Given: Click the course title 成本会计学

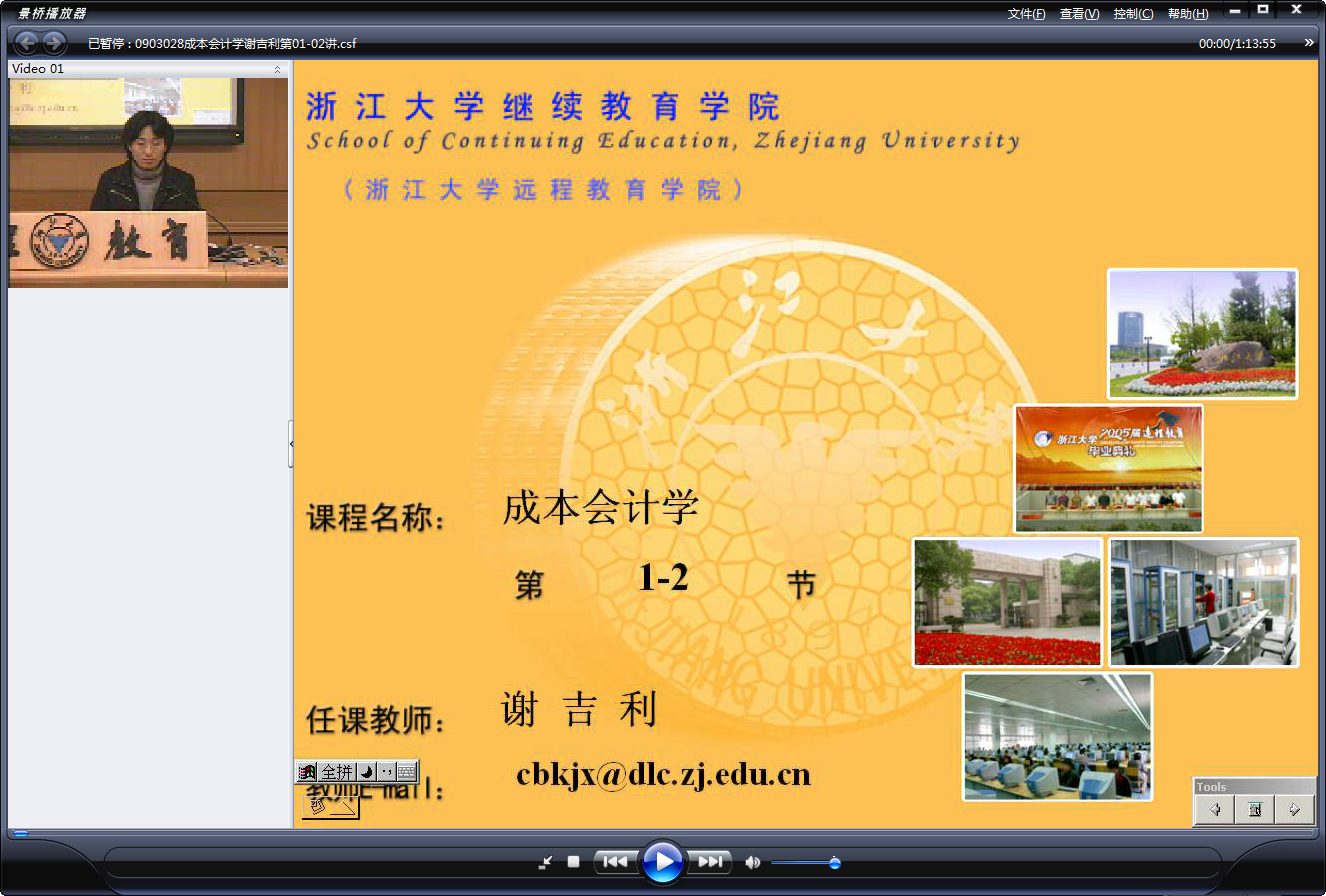Looking at the screenshot, I should coord(600,508).
